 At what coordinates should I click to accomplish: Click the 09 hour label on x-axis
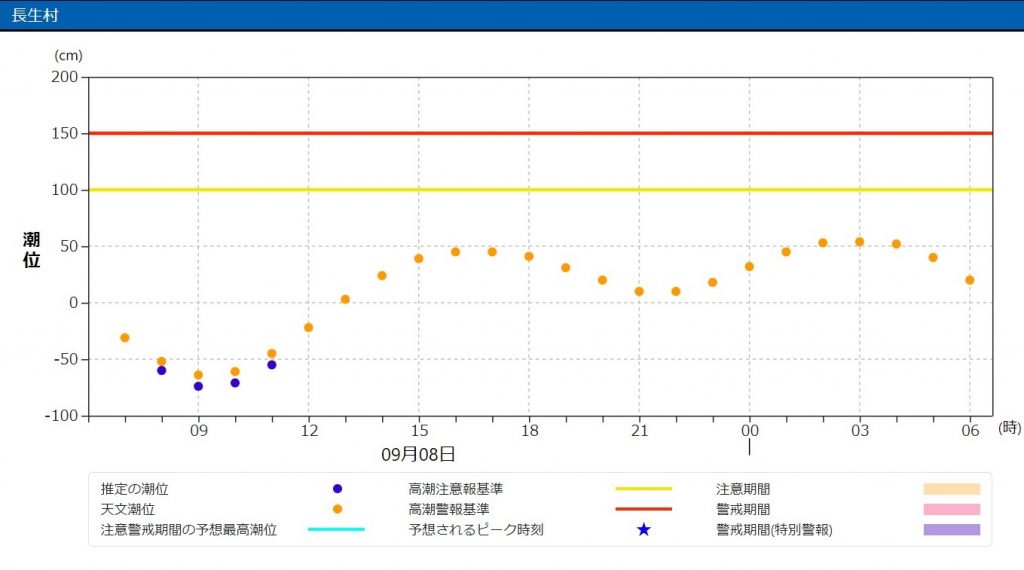point(199,430)
